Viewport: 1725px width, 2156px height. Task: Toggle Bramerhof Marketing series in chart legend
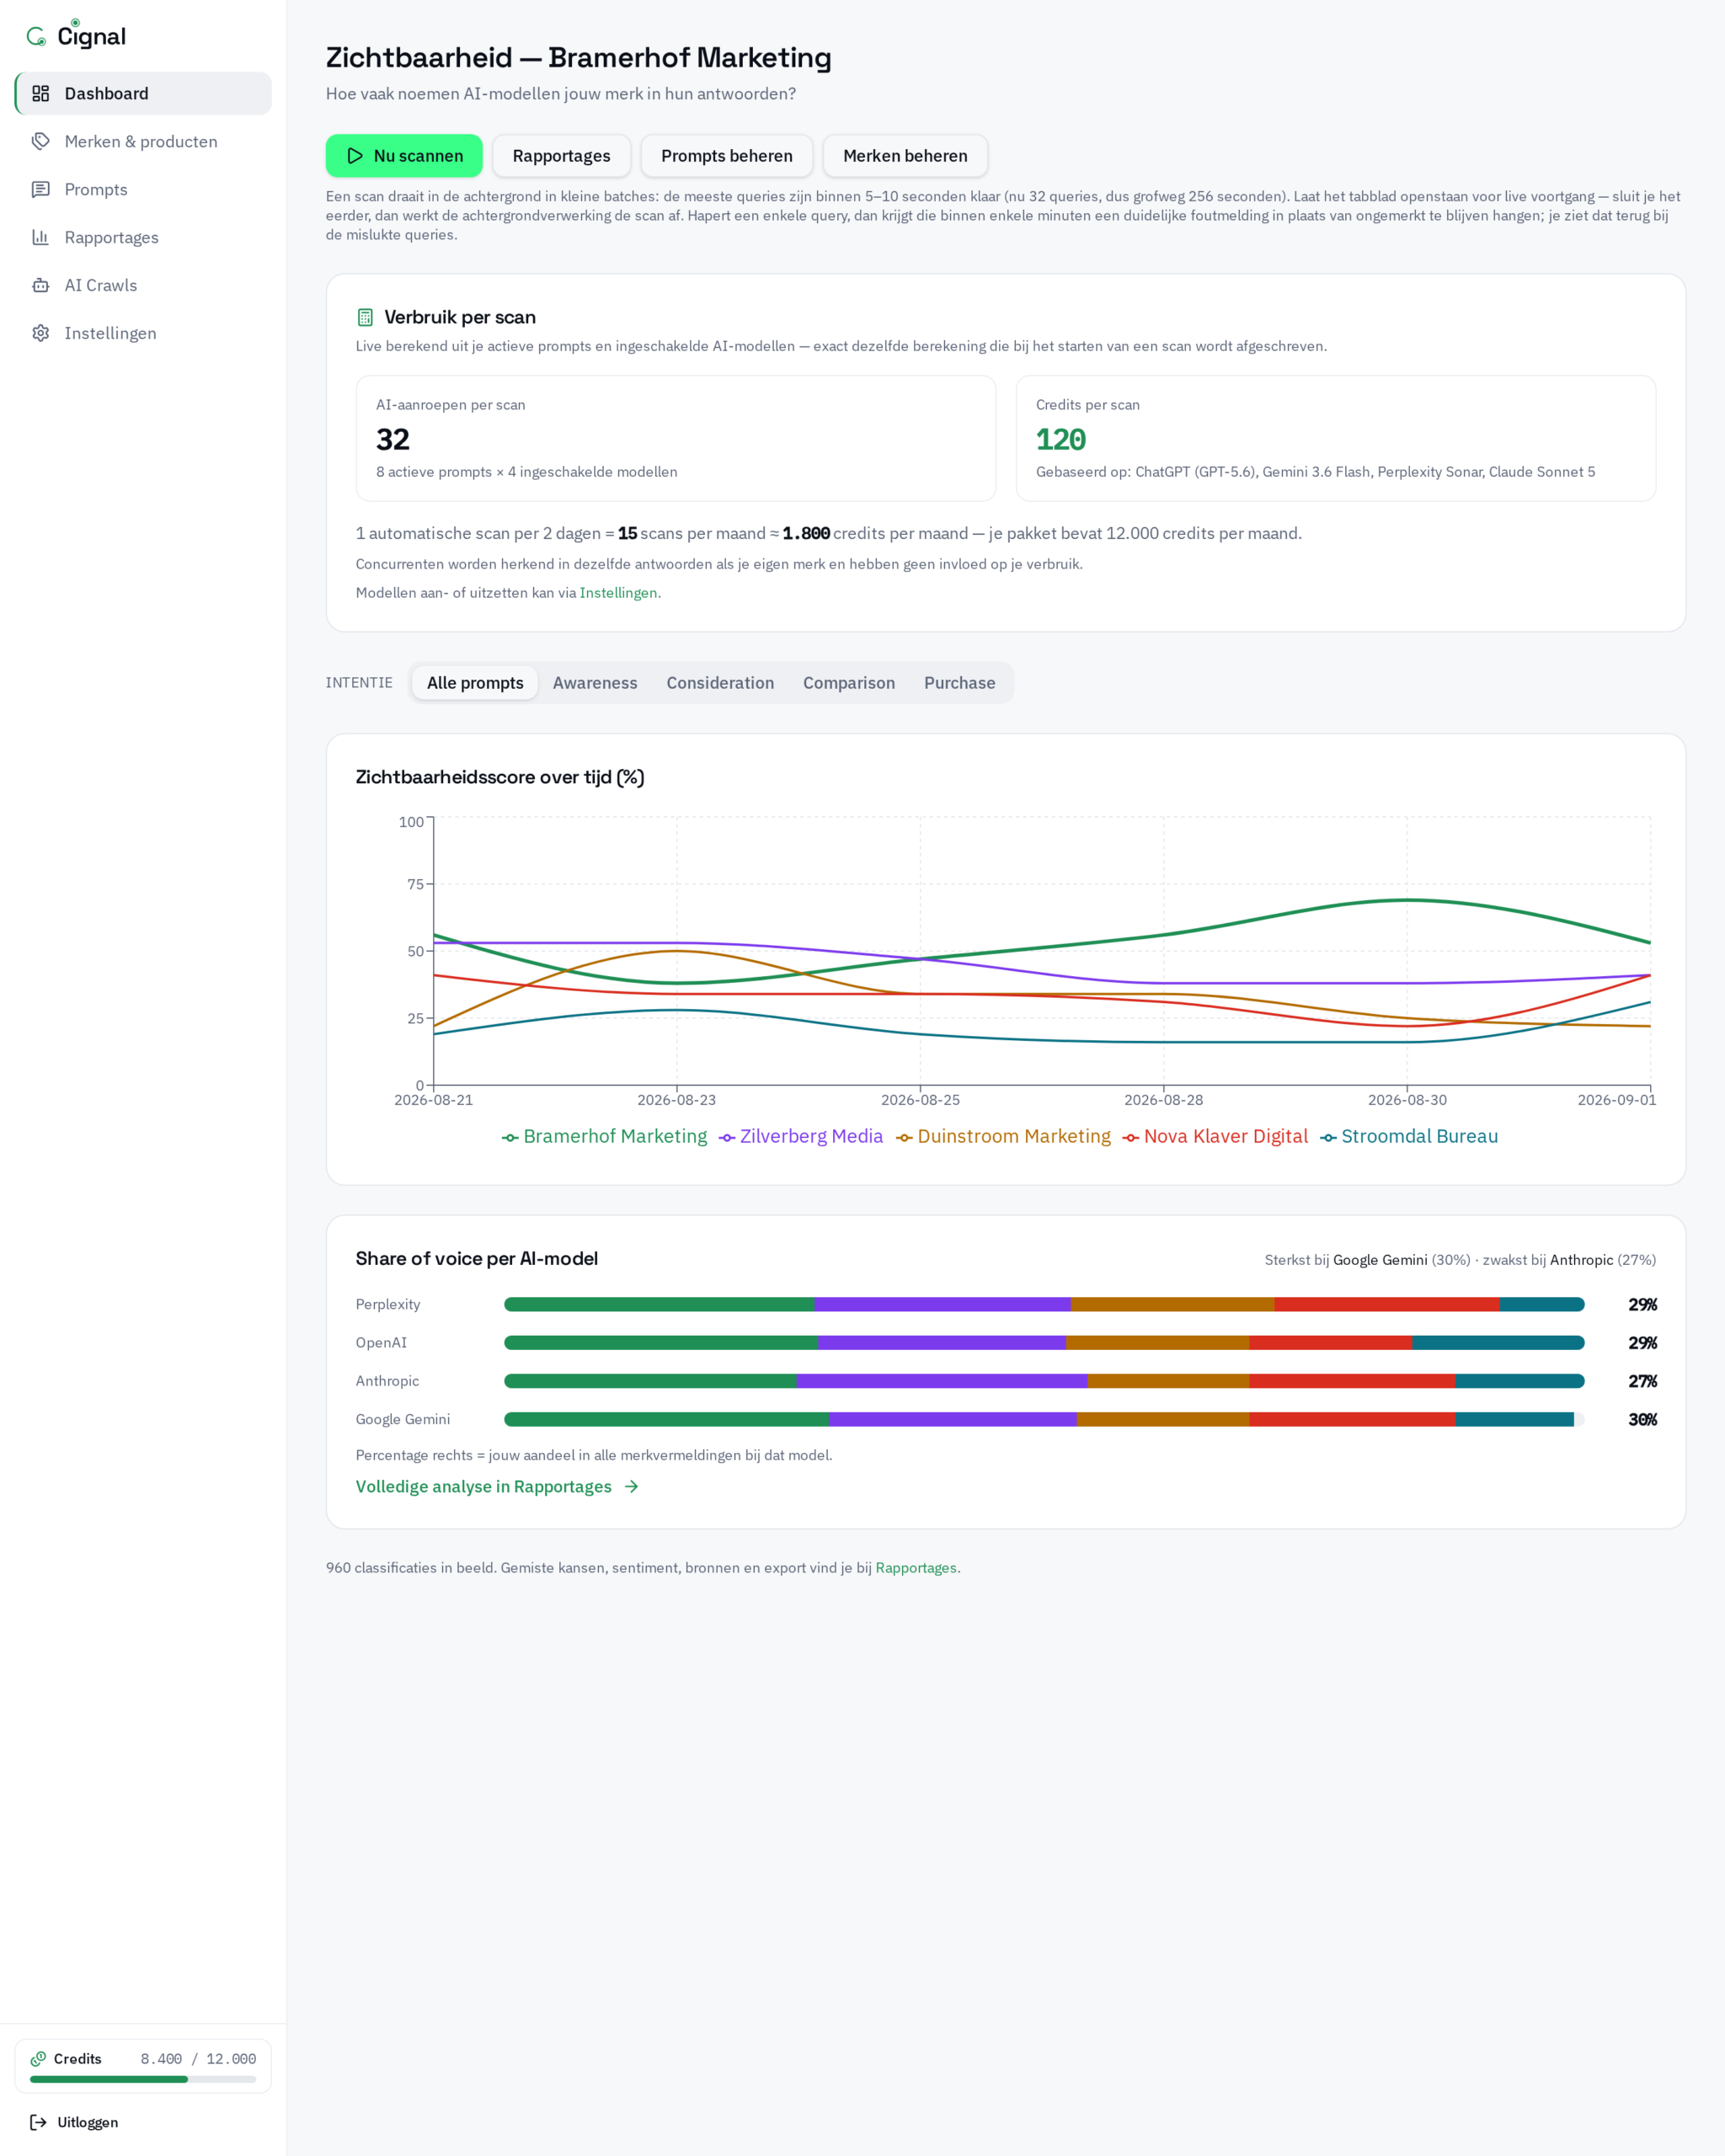click(604, 1137)
